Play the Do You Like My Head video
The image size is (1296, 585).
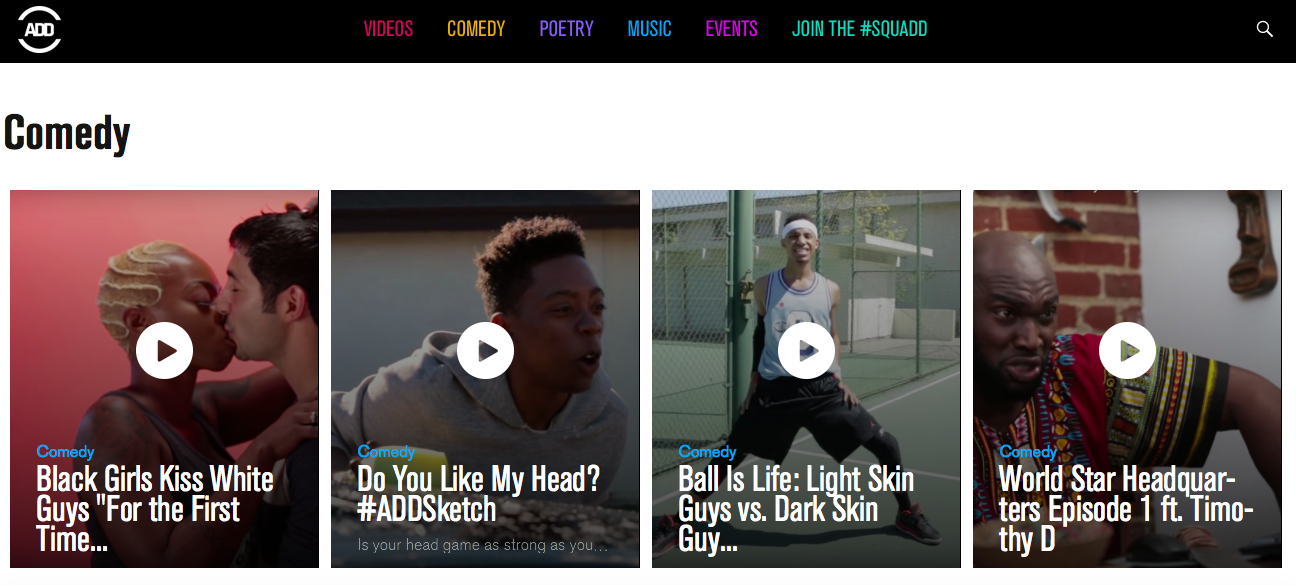pos(485,351)
